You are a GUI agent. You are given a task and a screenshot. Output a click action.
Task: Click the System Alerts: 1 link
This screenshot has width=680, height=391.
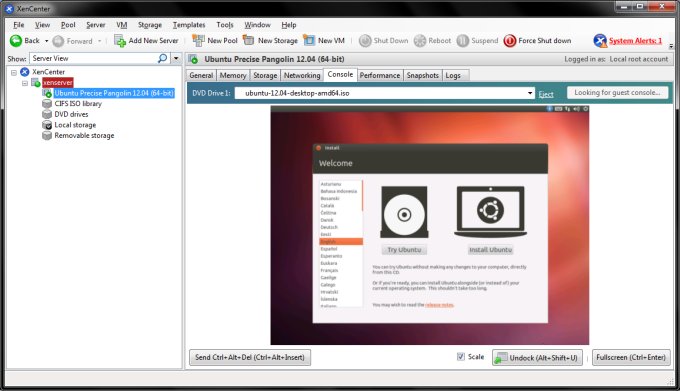[635, 41]
